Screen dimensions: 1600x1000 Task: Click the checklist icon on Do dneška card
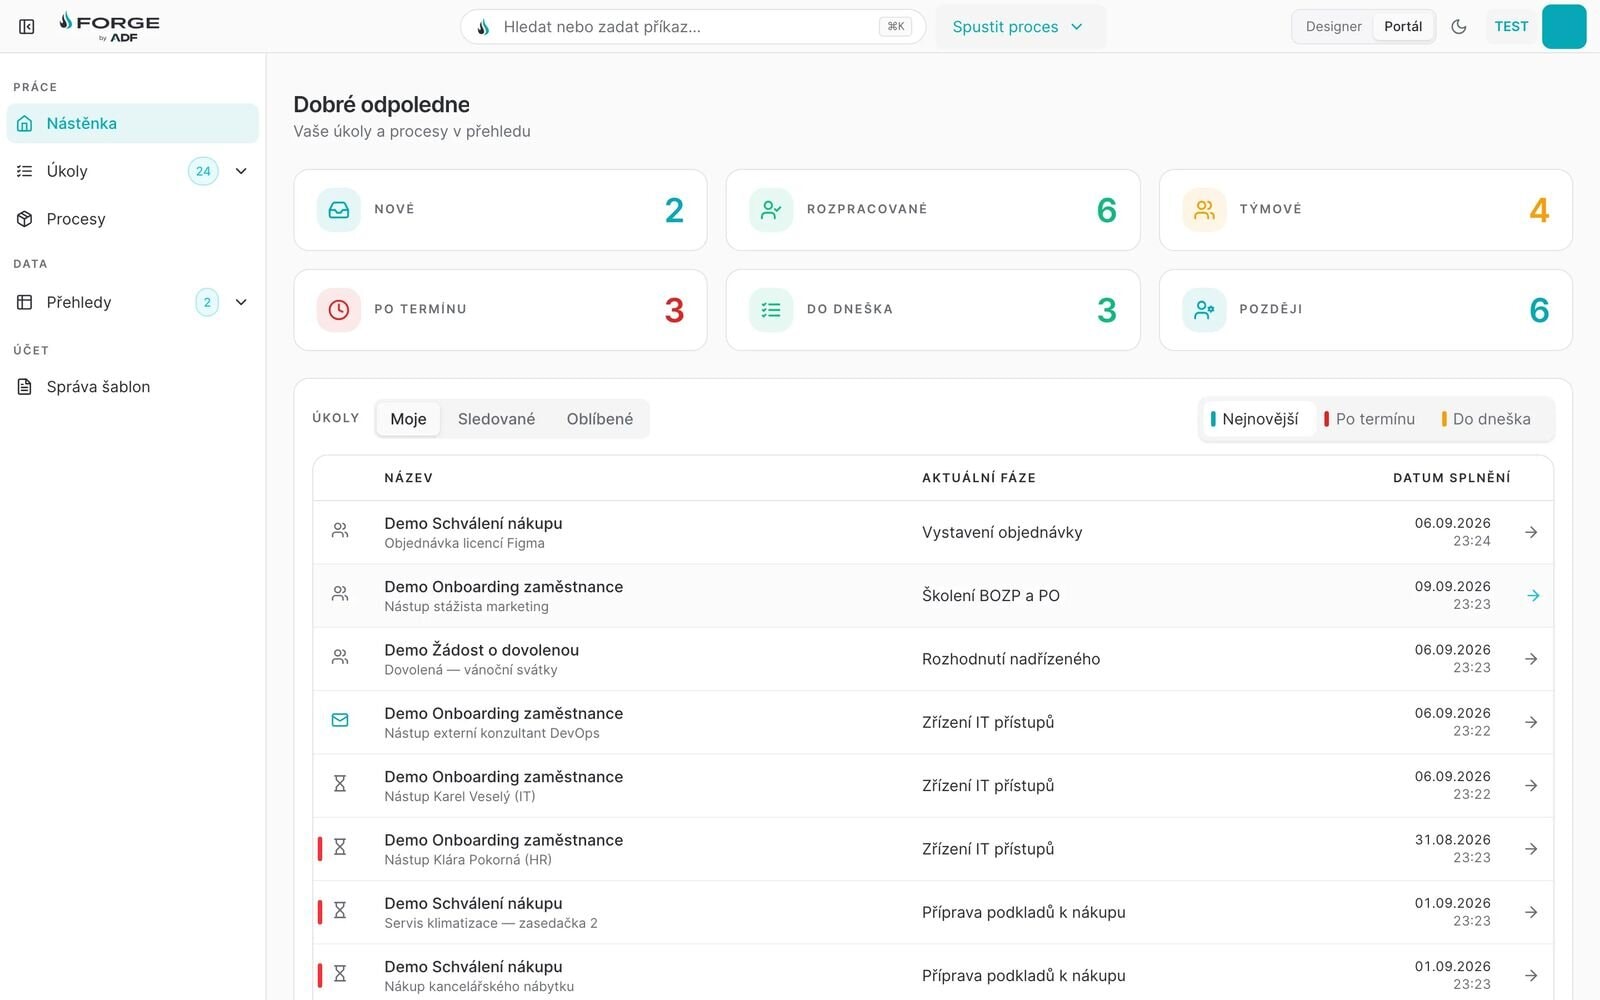click(771, 310)
